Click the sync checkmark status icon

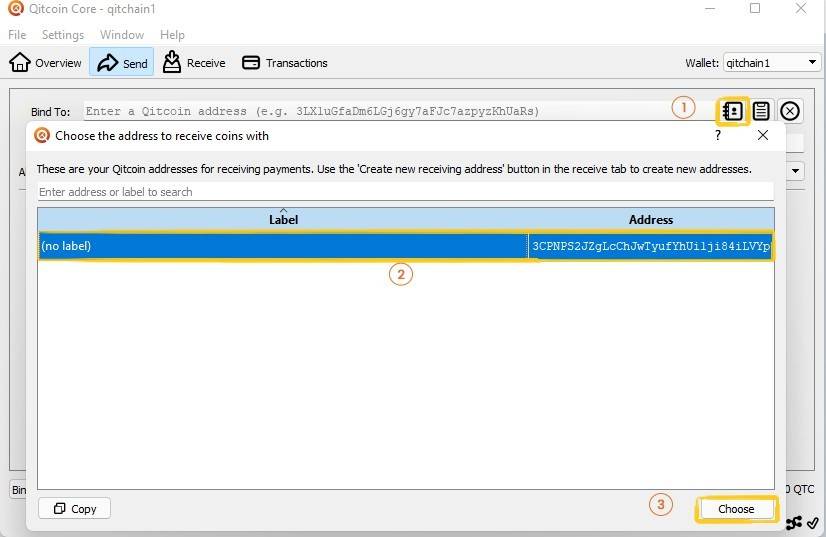point(813,523)
